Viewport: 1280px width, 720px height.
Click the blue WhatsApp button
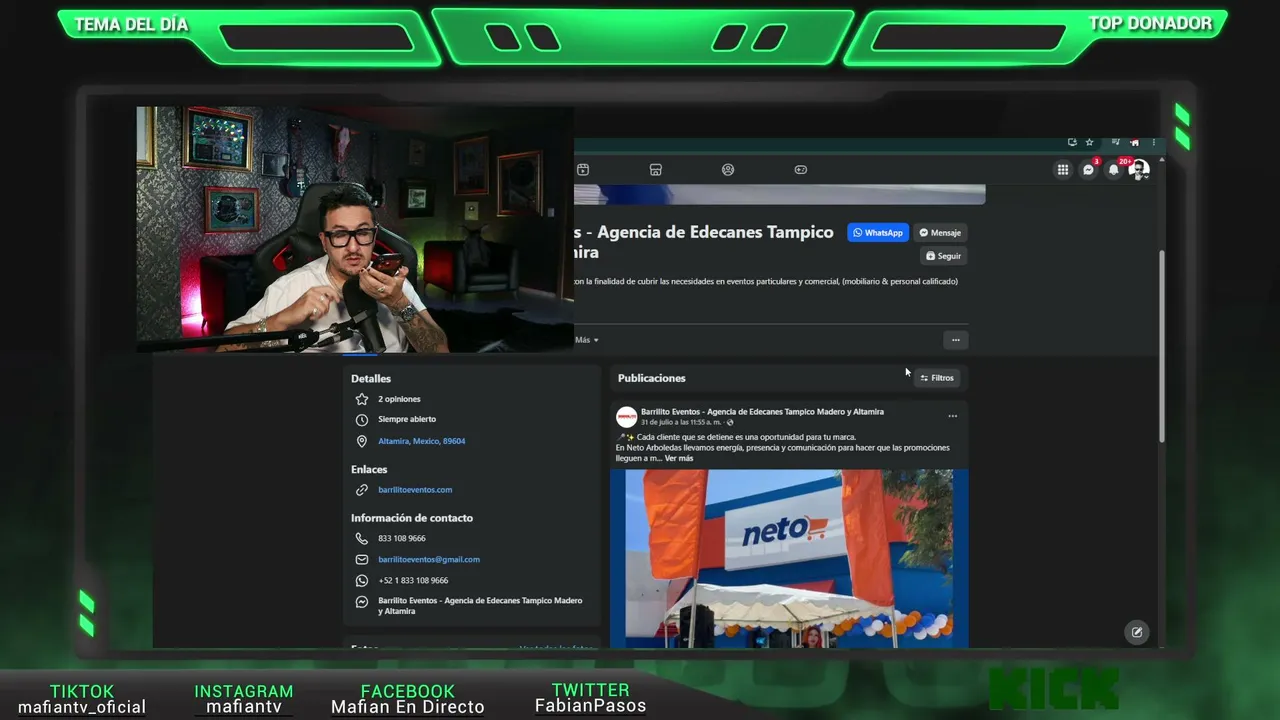click(x=878, y=233)
